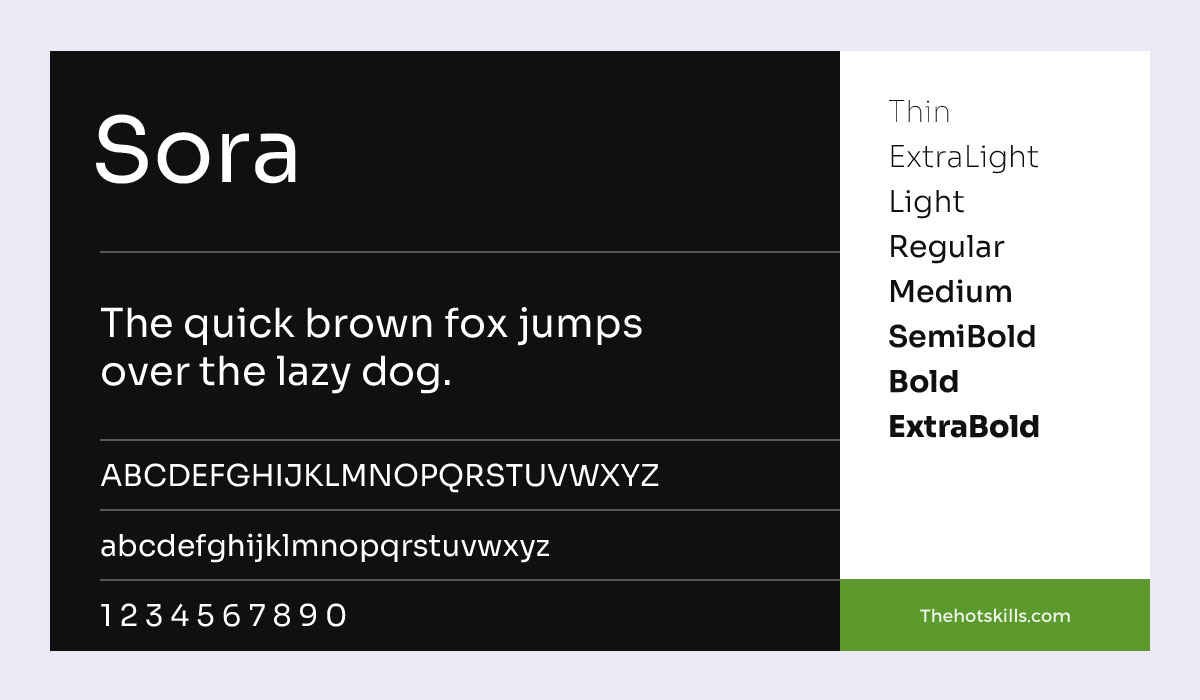Pick the Medium weight label
The image size is (1200, 700).
(950, 292)
